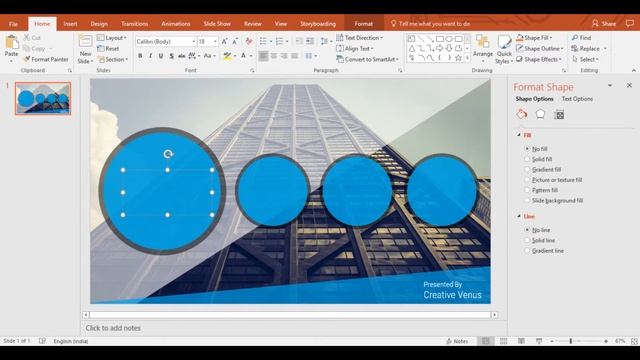640x360 pixels.
Task: Select slide 1 thumbnail
Action: 43,98
